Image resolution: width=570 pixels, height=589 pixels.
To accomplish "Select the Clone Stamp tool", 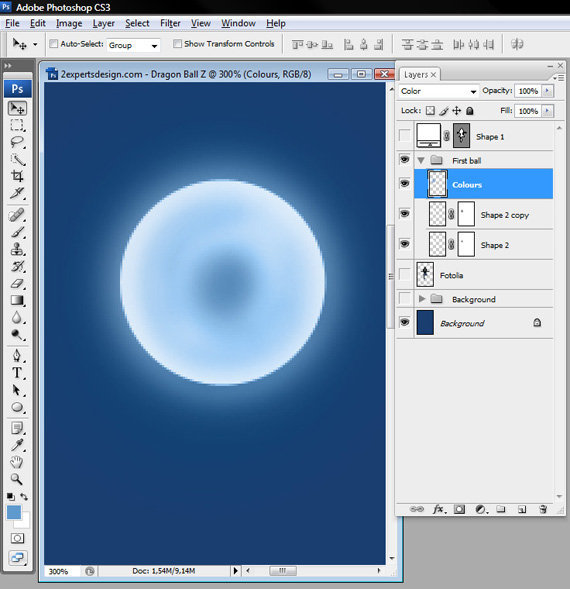I will (17, 249).
